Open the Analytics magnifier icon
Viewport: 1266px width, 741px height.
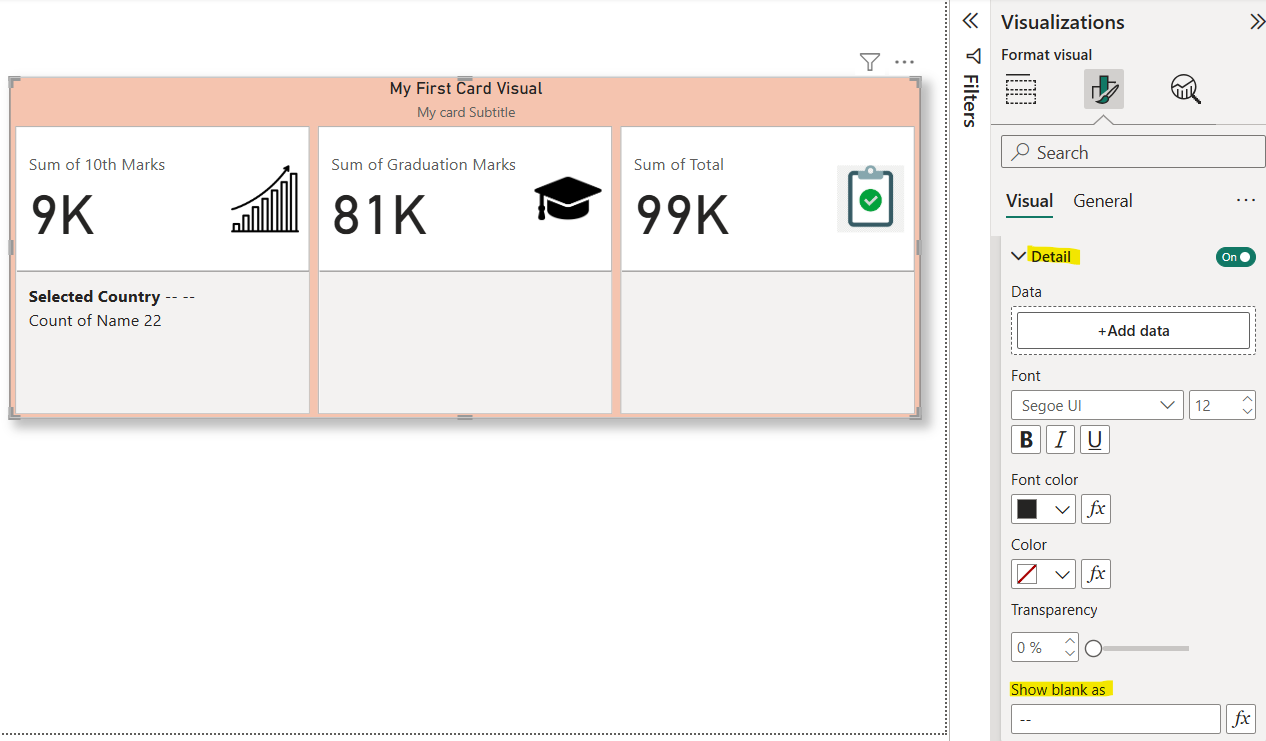[1185, 90]
